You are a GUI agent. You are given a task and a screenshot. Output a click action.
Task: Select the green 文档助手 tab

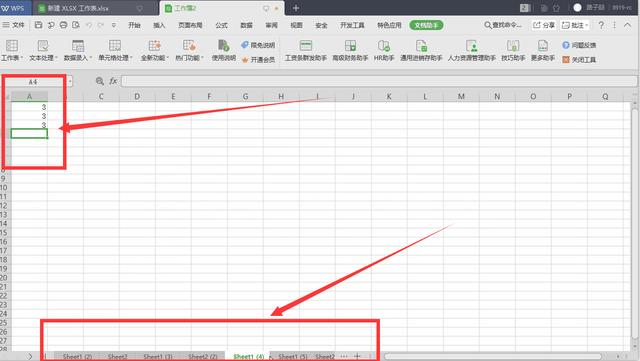pyautogui.click(x=426, y=25)
